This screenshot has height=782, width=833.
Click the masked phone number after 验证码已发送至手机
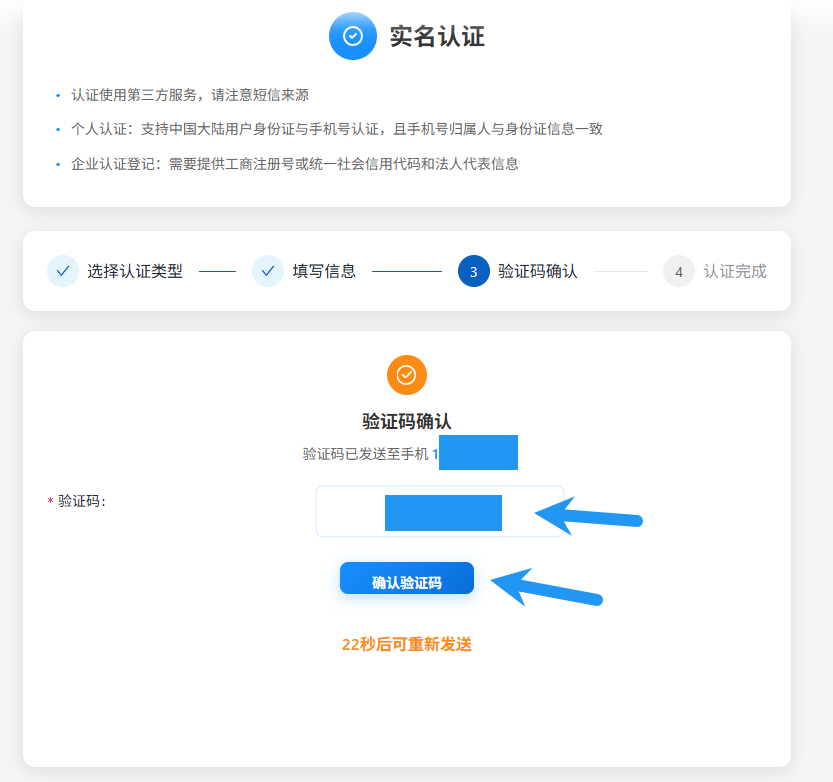[477, 453]
